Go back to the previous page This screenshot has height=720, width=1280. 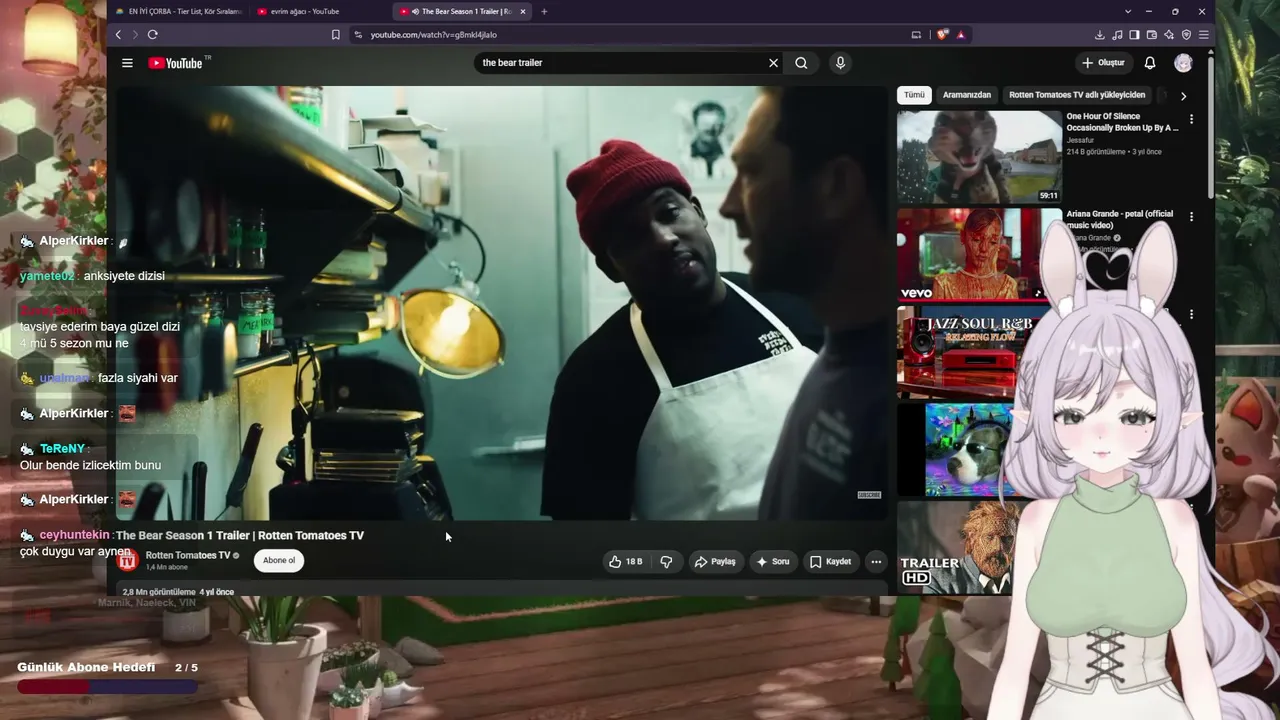coord(118,35)
